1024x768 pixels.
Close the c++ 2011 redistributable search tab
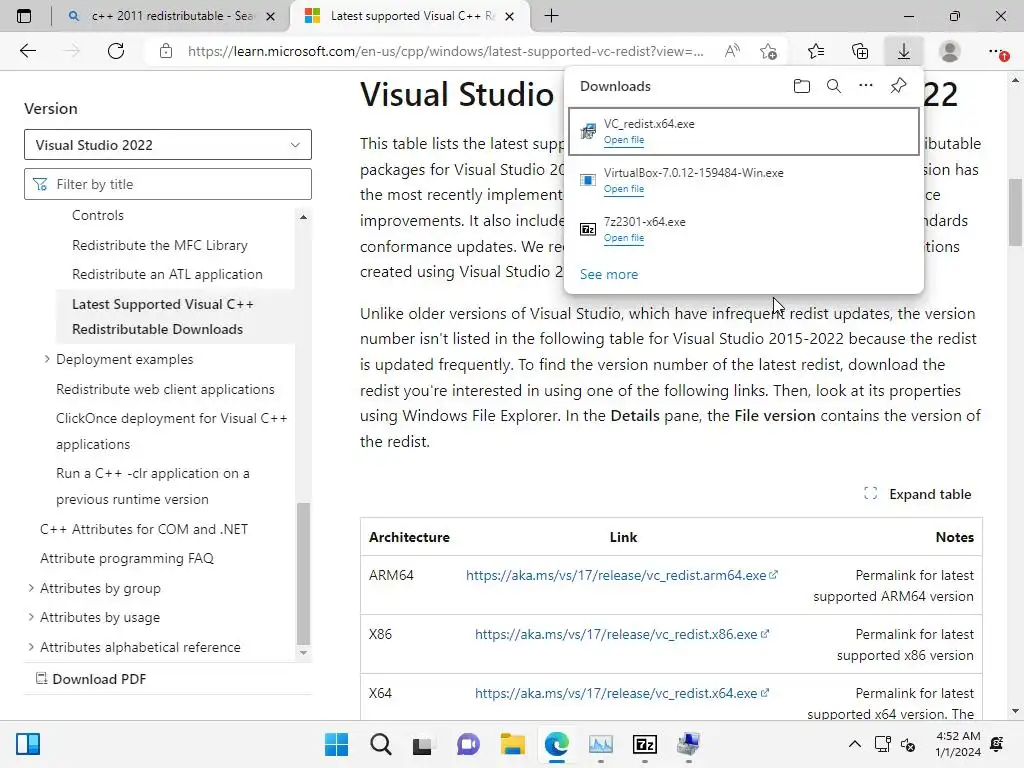pos(270,16)
